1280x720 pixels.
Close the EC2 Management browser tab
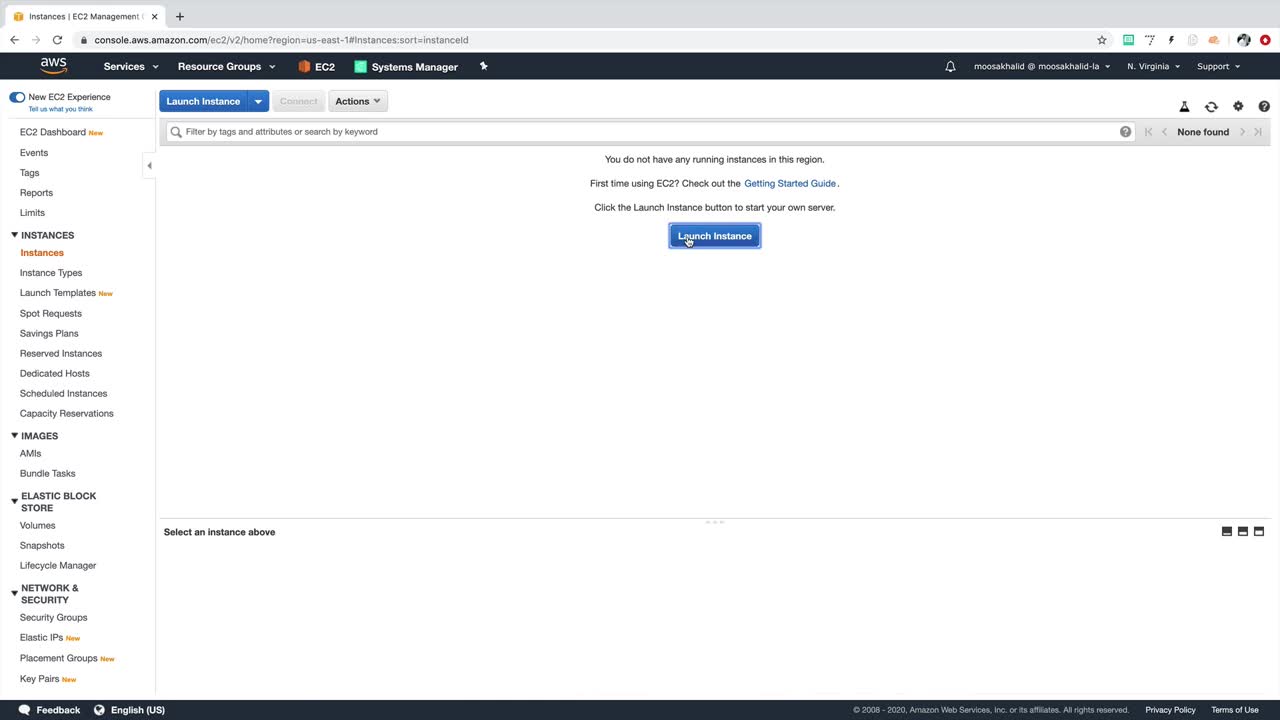(155, 16)
